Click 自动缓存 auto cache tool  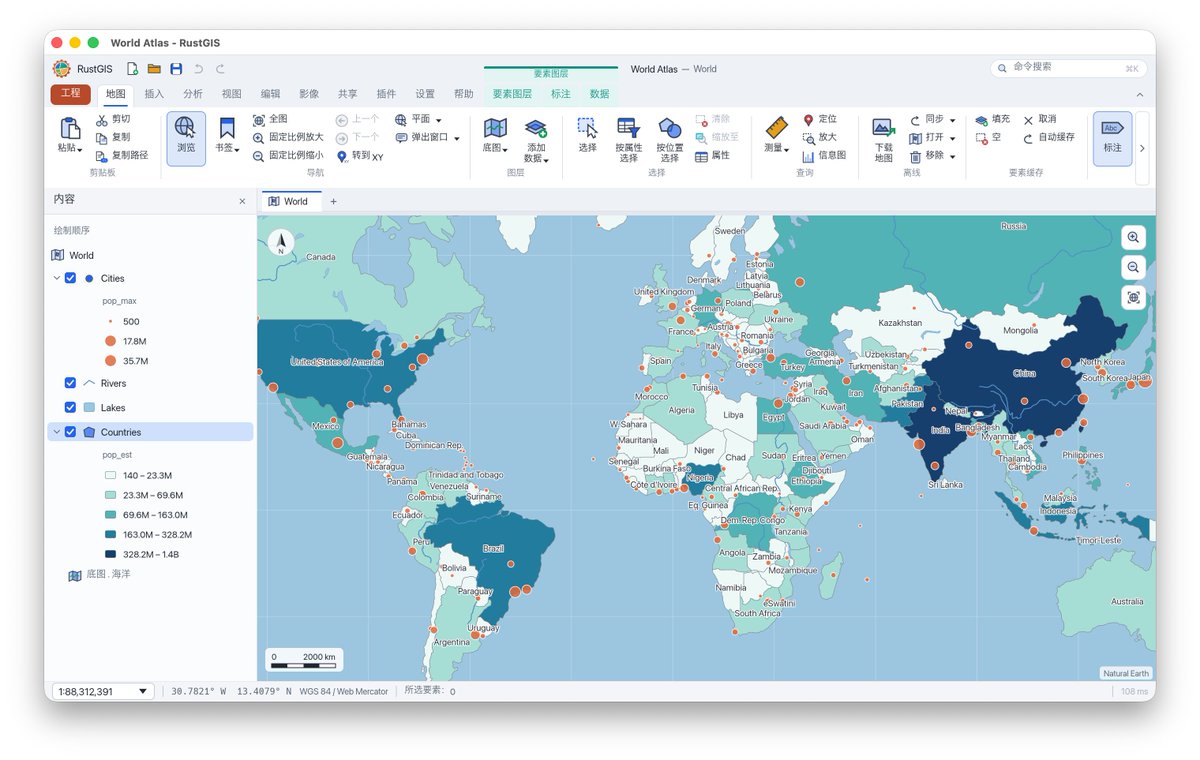click(1048, 137)
